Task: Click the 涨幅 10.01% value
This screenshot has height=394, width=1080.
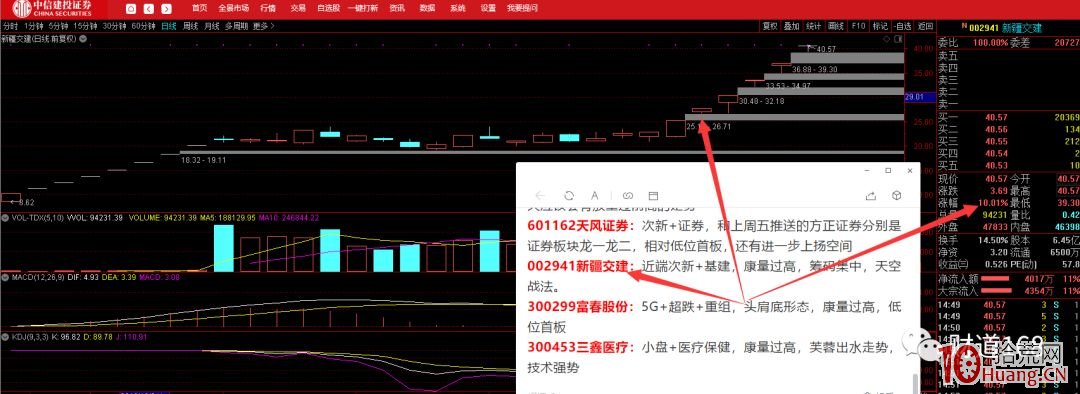Action: [994, 203]
